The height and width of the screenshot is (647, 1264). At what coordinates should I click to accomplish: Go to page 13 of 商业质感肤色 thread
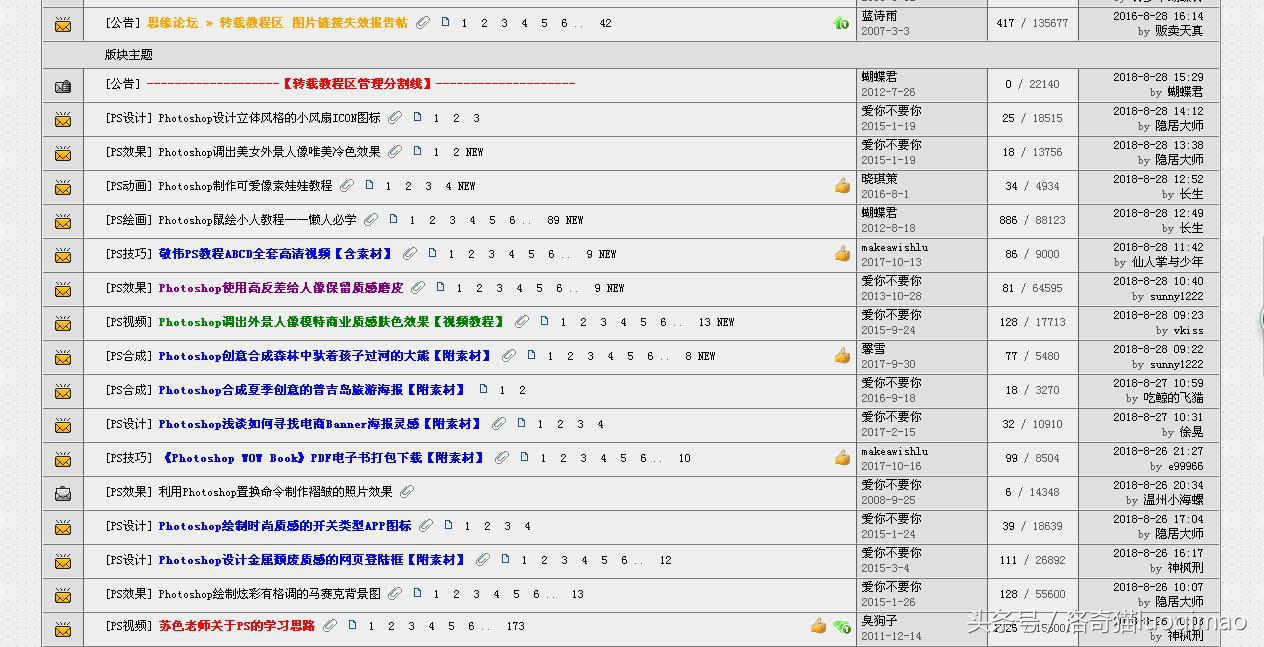(x=705, y=322)
